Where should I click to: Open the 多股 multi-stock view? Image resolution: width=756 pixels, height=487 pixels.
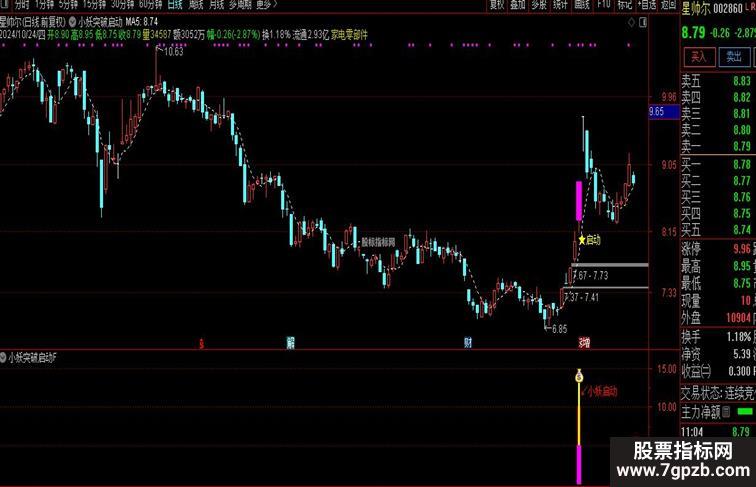[539, 5]
